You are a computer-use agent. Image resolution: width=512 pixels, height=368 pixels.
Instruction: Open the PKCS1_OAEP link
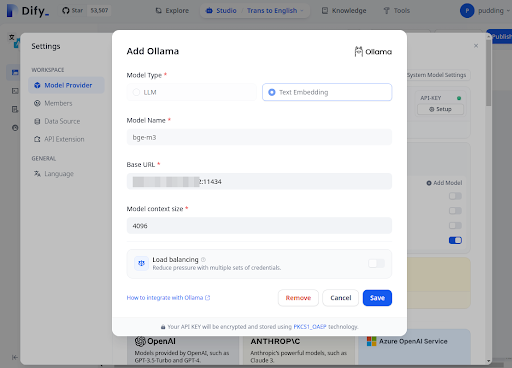tap(310, 327)
